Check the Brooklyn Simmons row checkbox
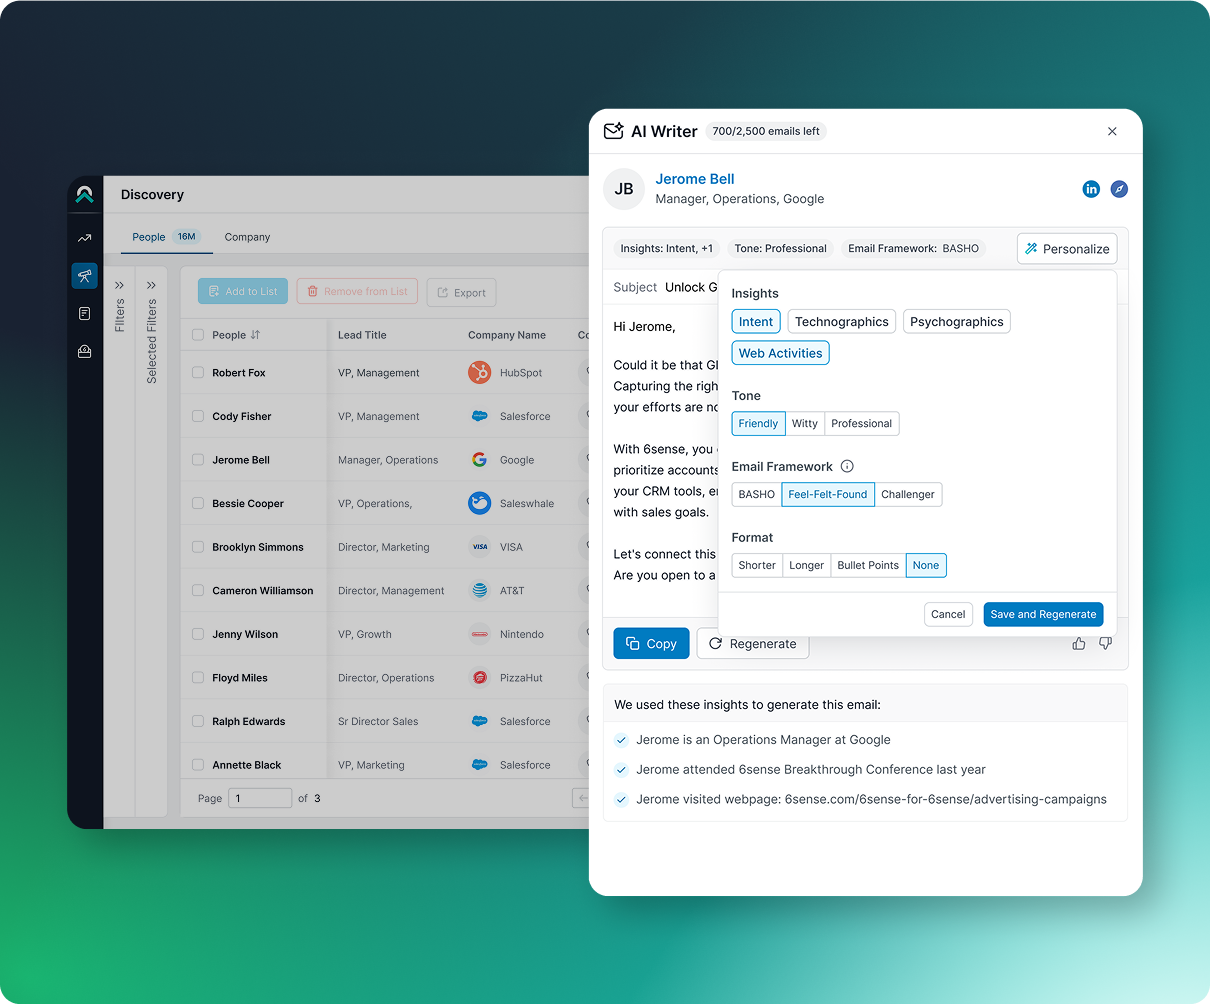The height and width of the screenshot is (1004, 1210). tap(198, 547)
